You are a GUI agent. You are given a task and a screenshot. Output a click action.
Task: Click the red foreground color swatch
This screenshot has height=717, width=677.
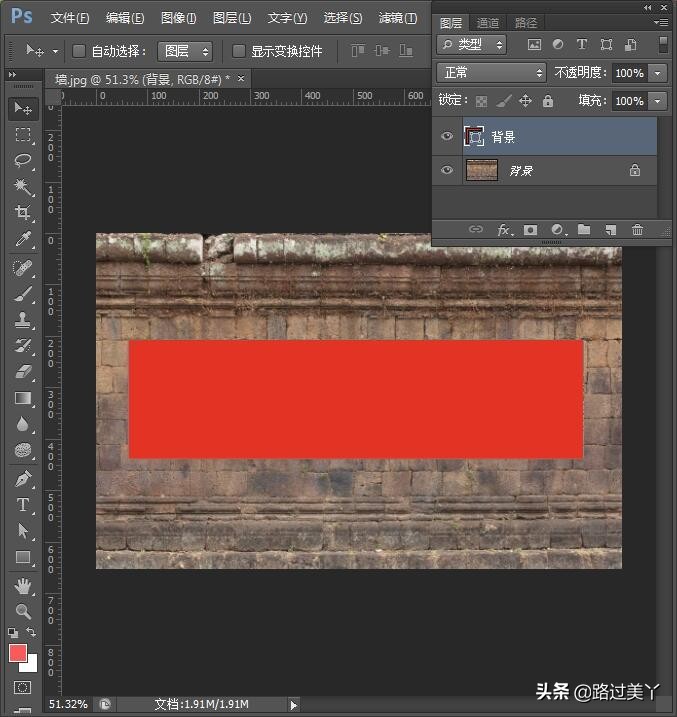[18, 653]
